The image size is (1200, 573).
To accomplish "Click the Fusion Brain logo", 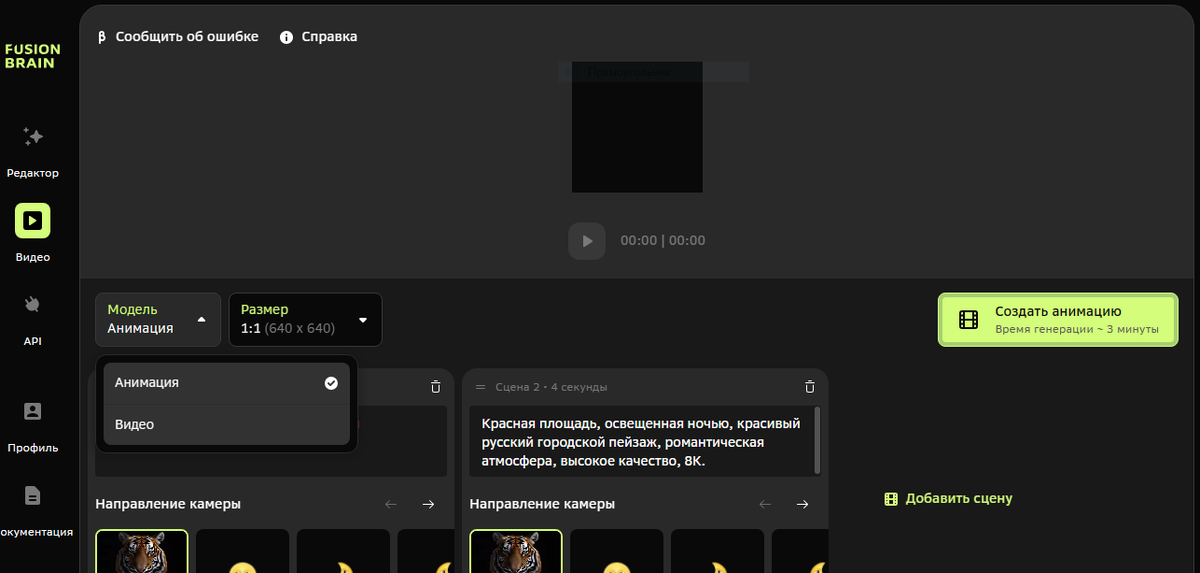I will [32, 56].
